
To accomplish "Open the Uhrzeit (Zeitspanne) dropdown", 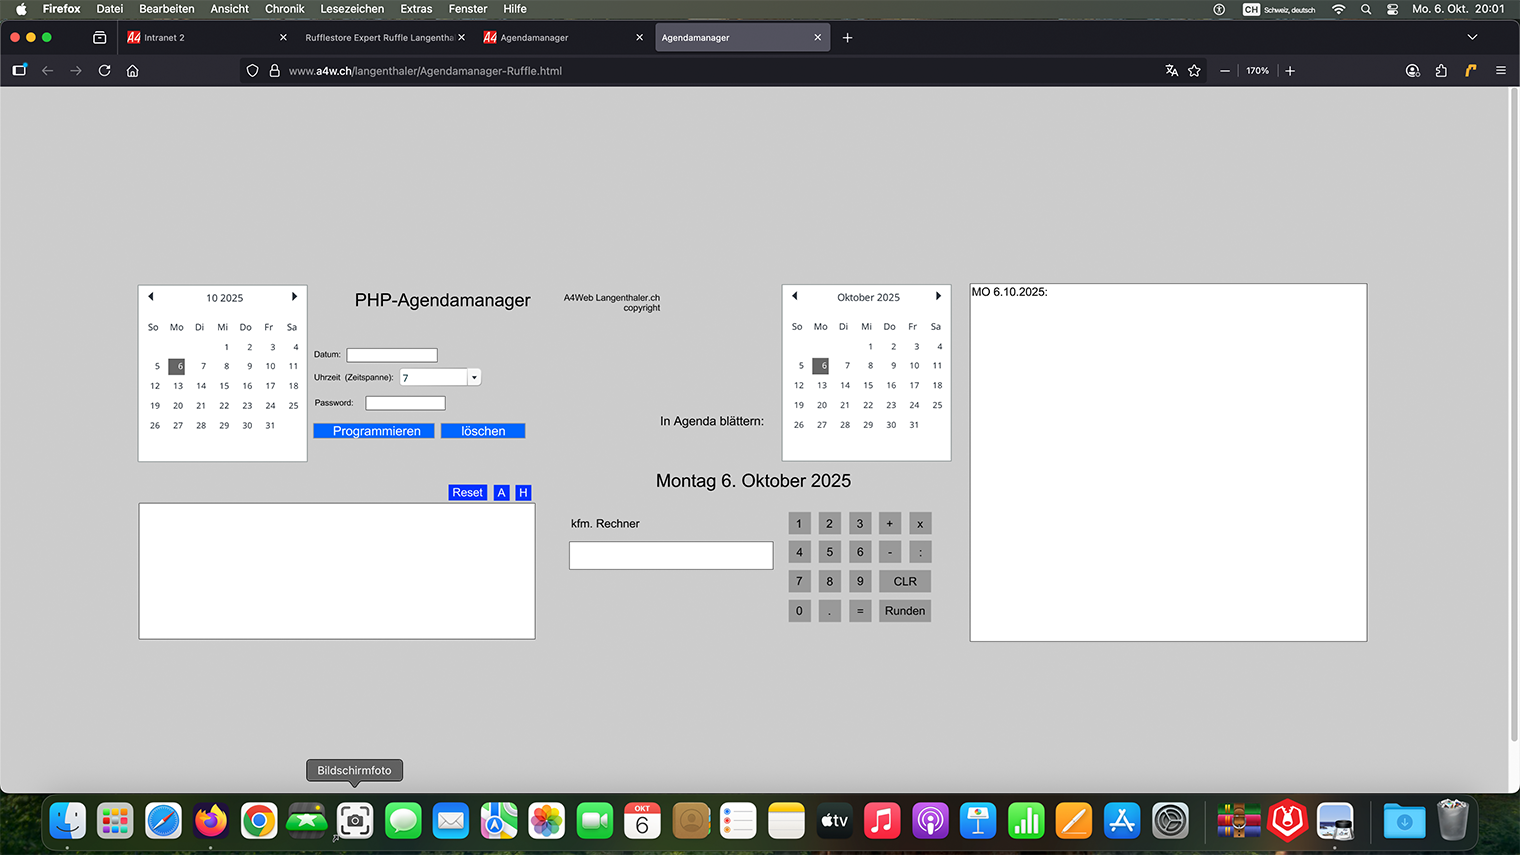I will tap(474, 378).
